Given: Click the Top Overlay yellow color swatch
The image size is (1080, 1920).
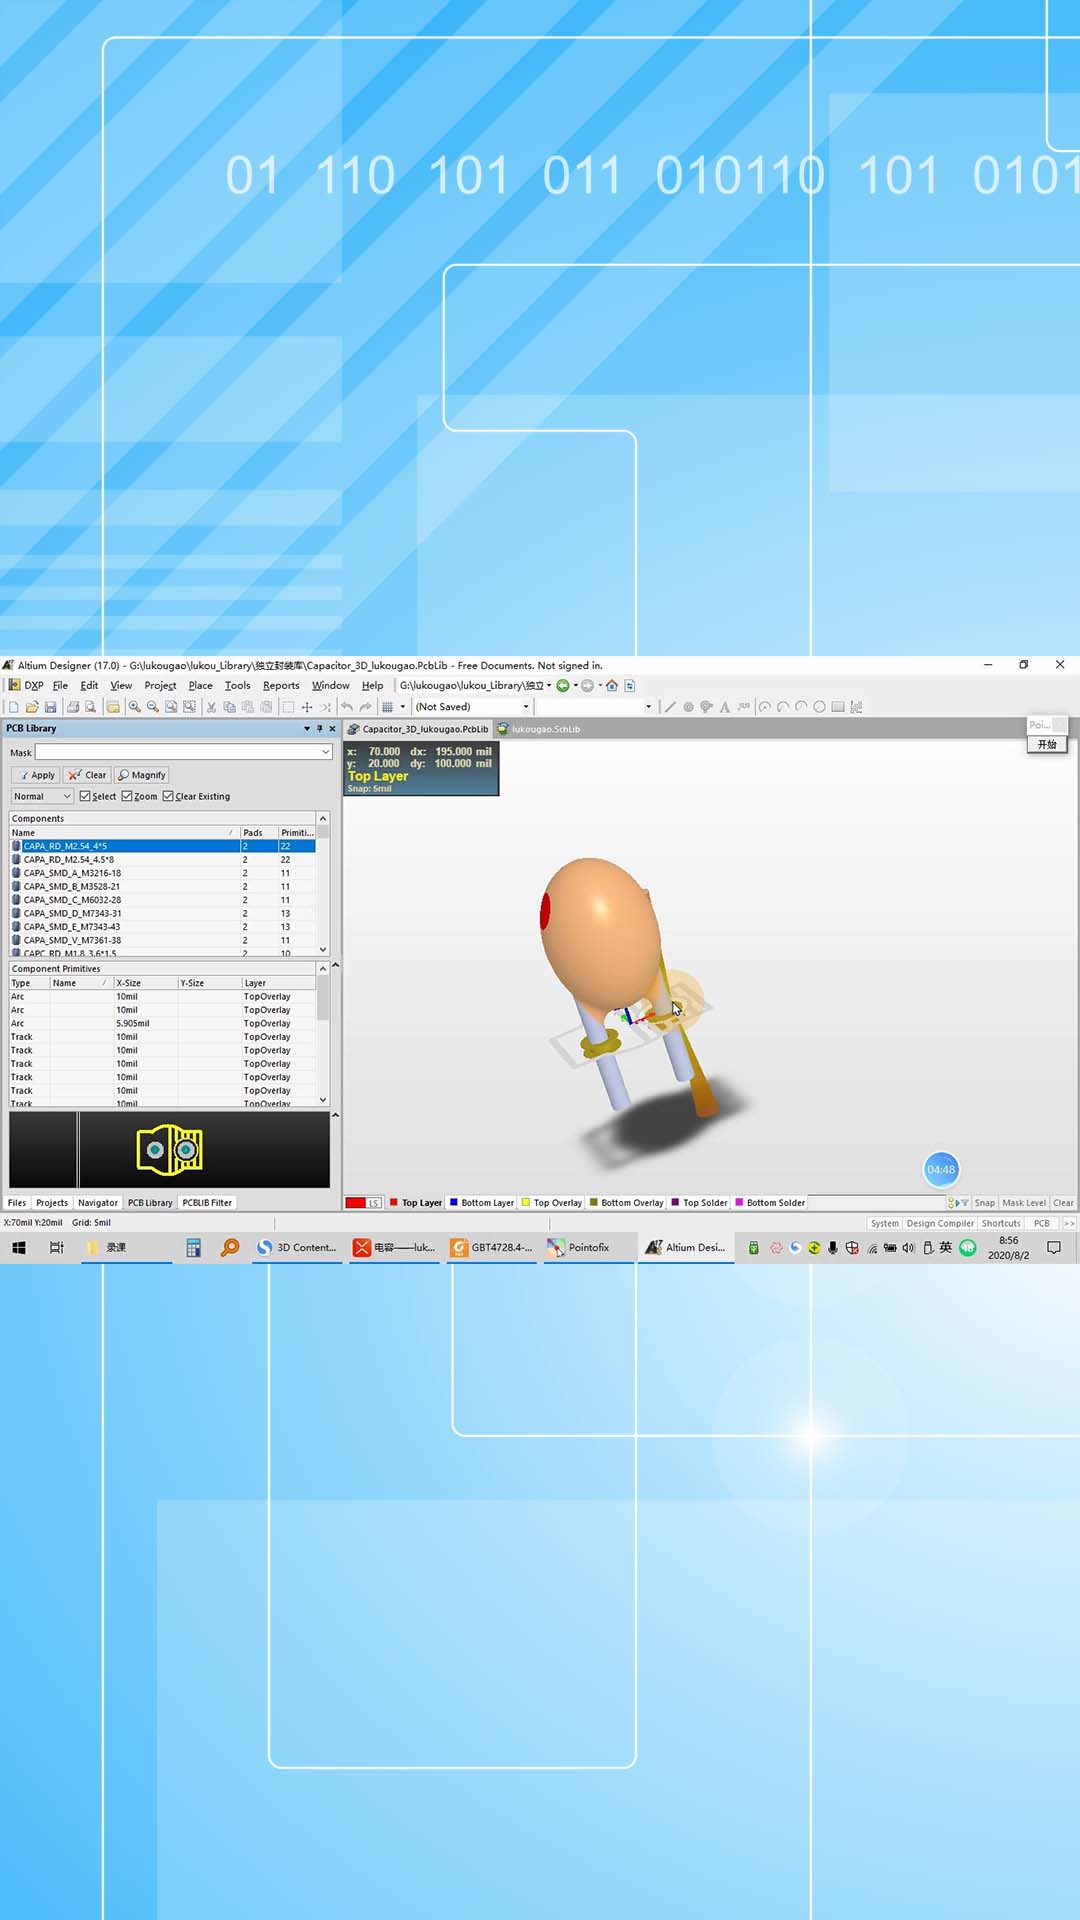Looking at the screenshot, I should pyautogui.click(x=526, y=1203).
